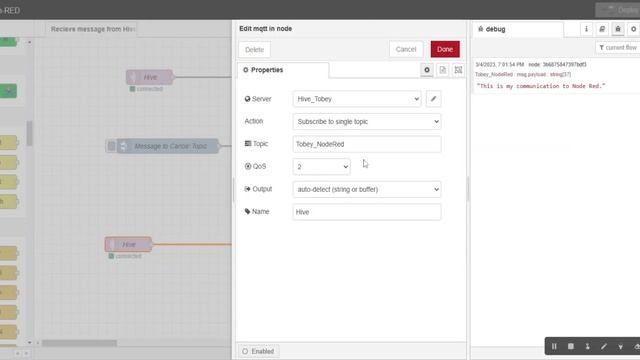Toggle the Enabled state of node

click(x=259, y=351)
